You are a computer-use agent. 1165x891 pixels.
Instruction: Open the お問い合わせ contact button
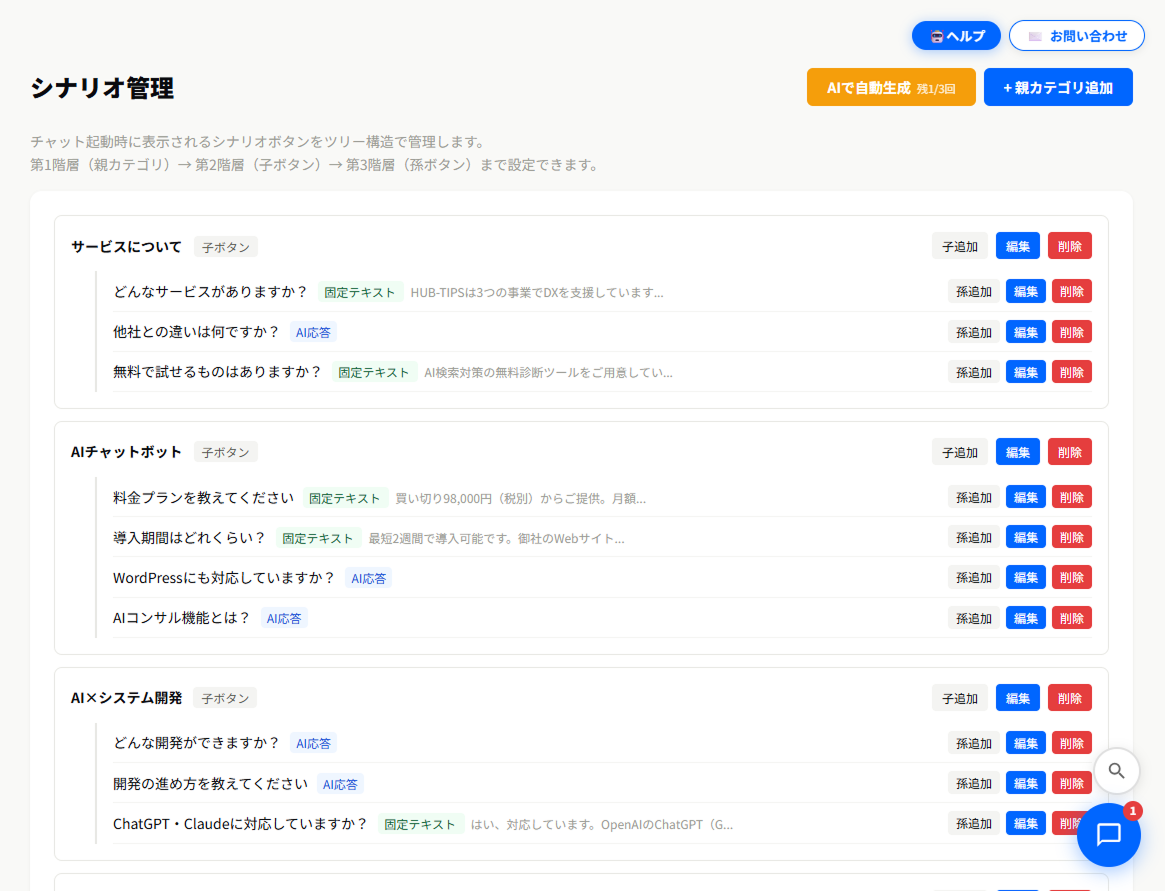point(1076,36)
